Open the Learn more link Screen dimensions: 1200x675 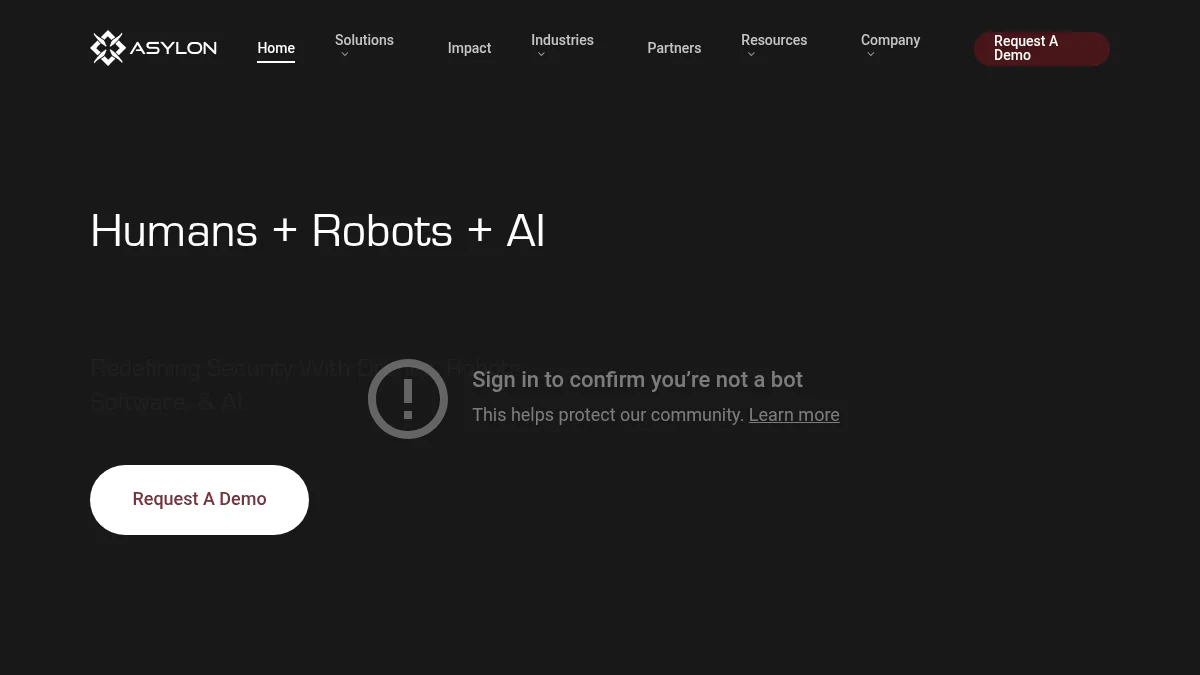tap(794, 414)
